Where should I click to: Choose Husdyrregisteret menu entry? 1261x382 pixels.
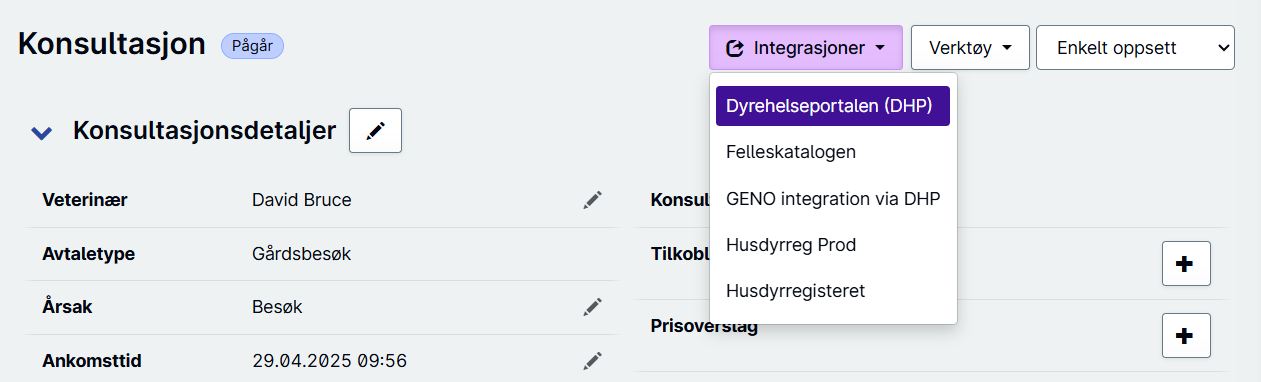coord(796,290)
